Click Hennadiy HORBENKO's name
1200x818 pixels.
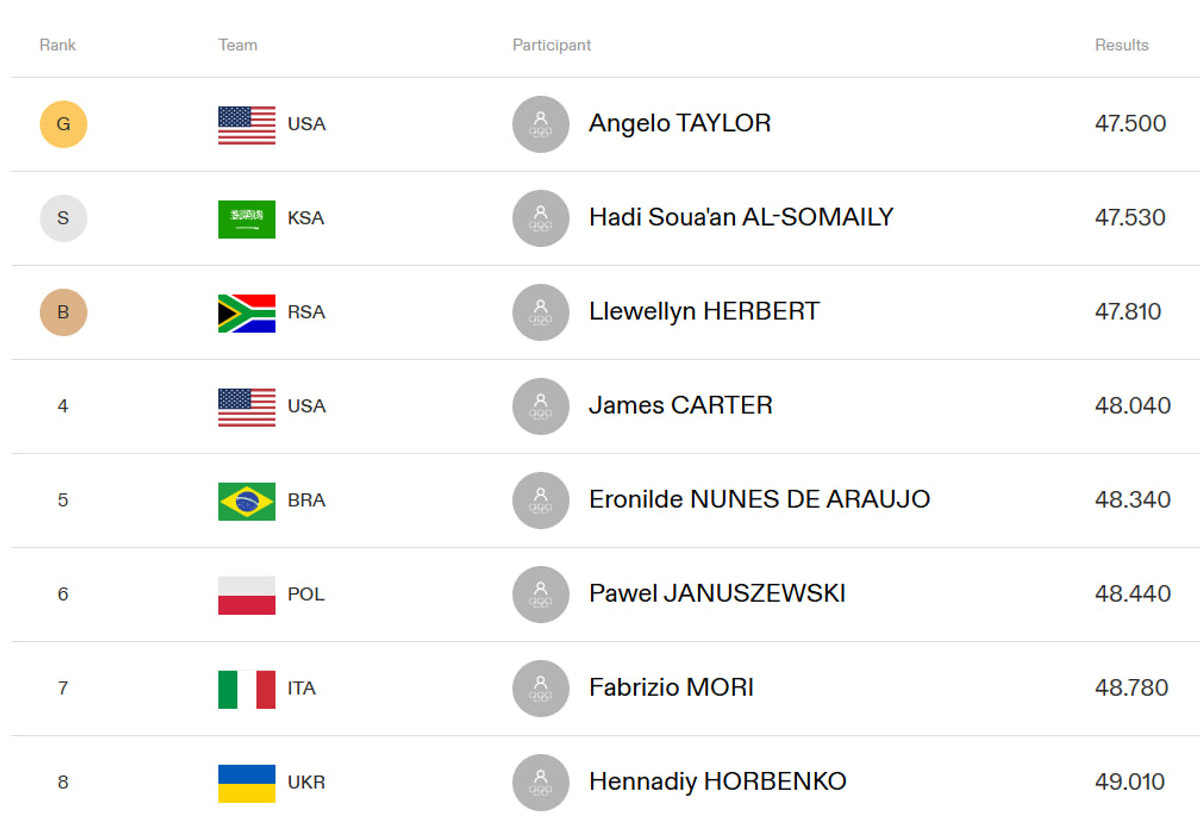pyautogui.click(x=717, y=782)
